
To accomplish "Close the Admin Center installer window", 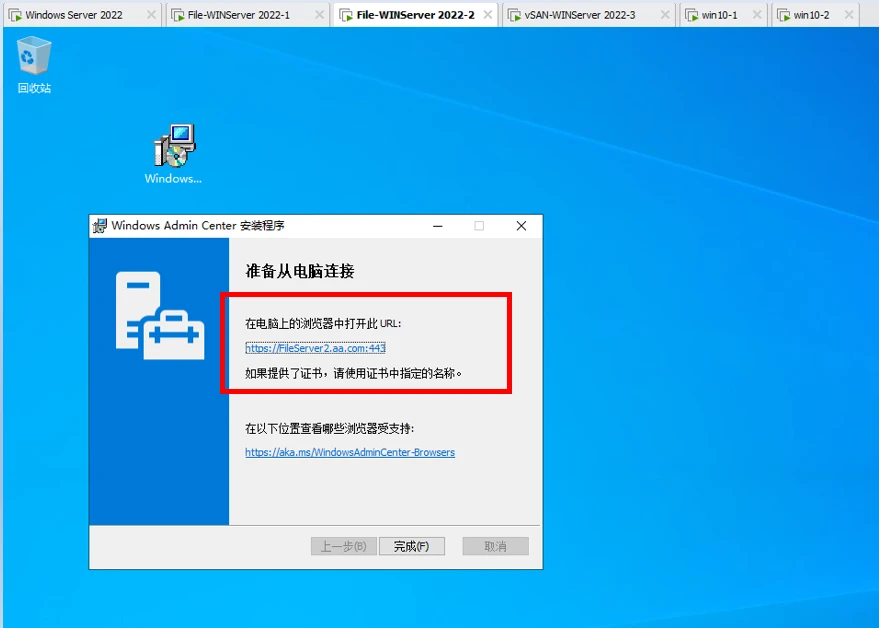I will point(521,225).
